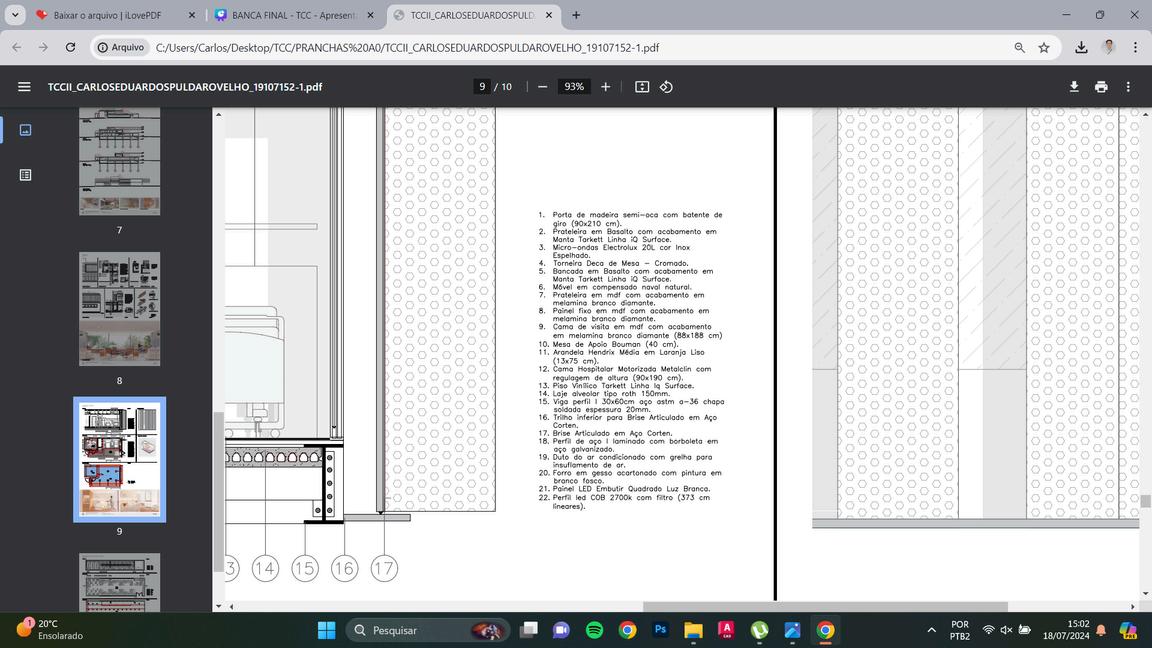
Task: Open Spotify from taskbar
Action: click(x=594, y=630)
